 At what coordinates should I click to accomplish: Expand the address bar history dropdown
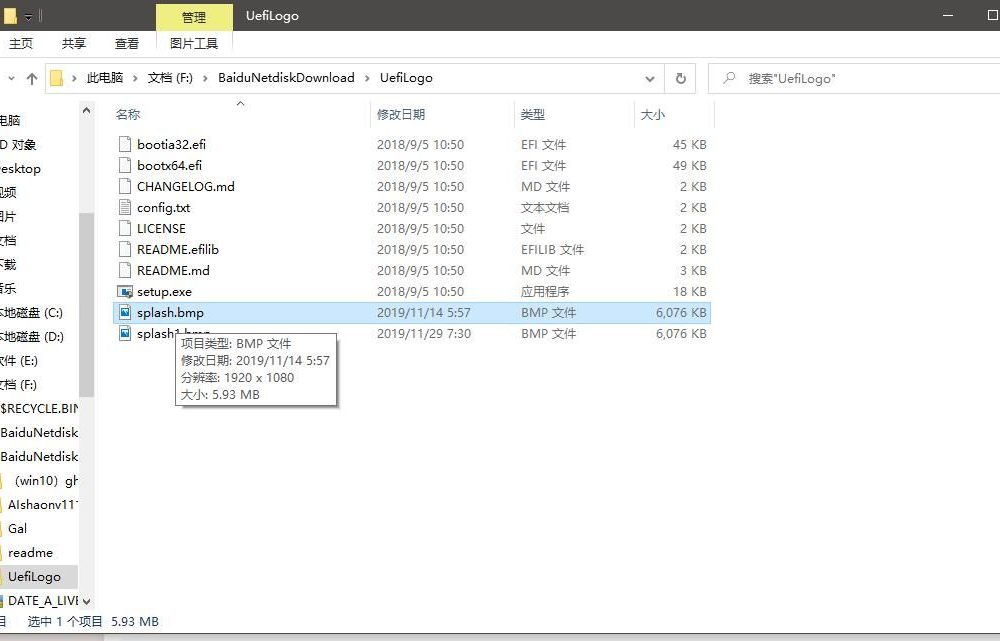click(650, 78)
